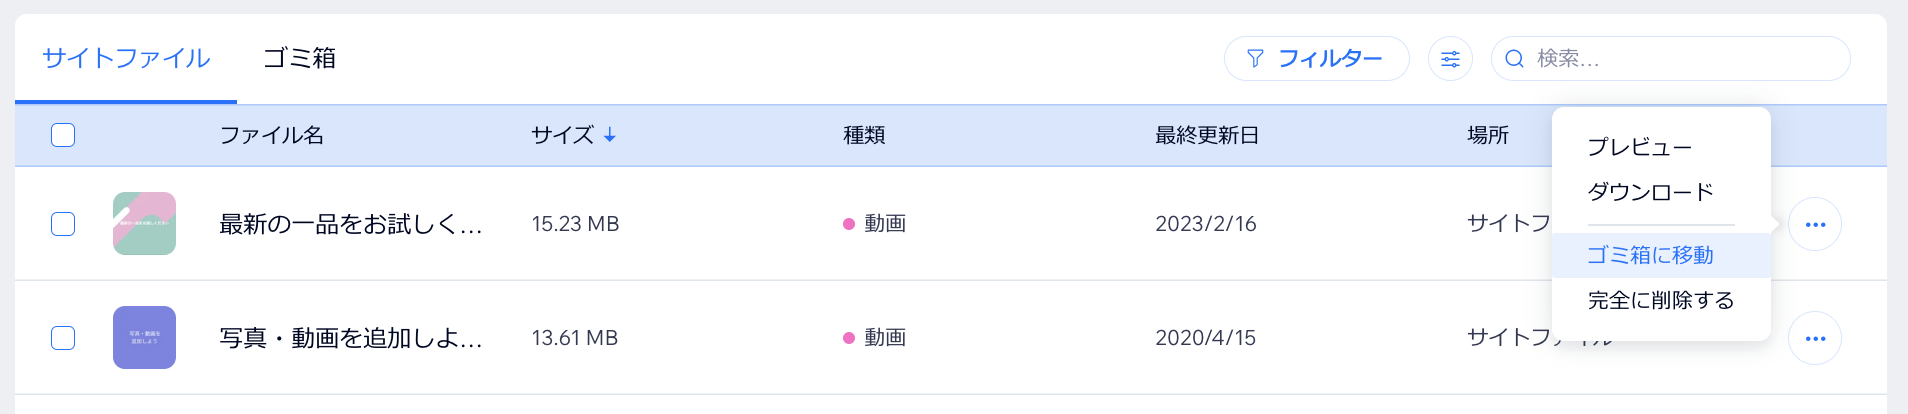Open the customize columns settings icon
Screen dimensions: 1908x414
tap(1450, 59)
